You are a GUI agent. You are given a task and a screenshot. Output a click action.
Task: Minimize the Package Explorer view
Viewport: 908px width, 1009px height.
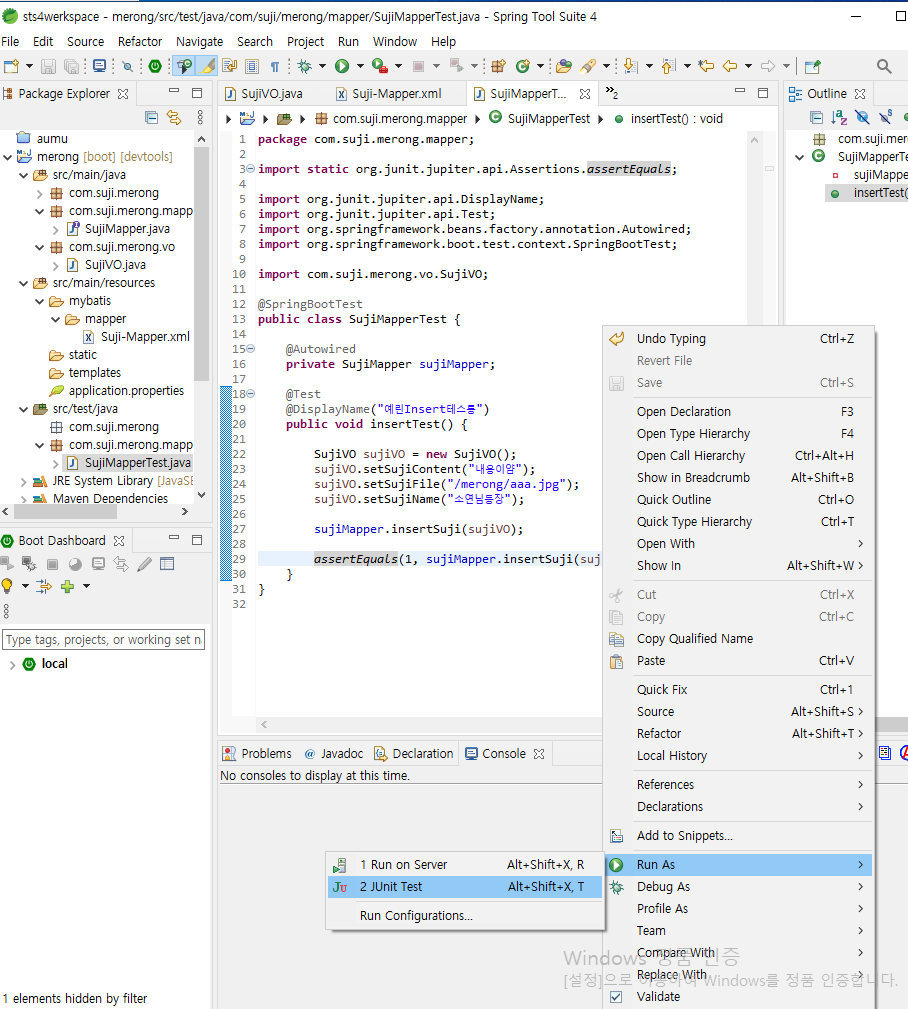pyautogui.click(x=174, y=93)
